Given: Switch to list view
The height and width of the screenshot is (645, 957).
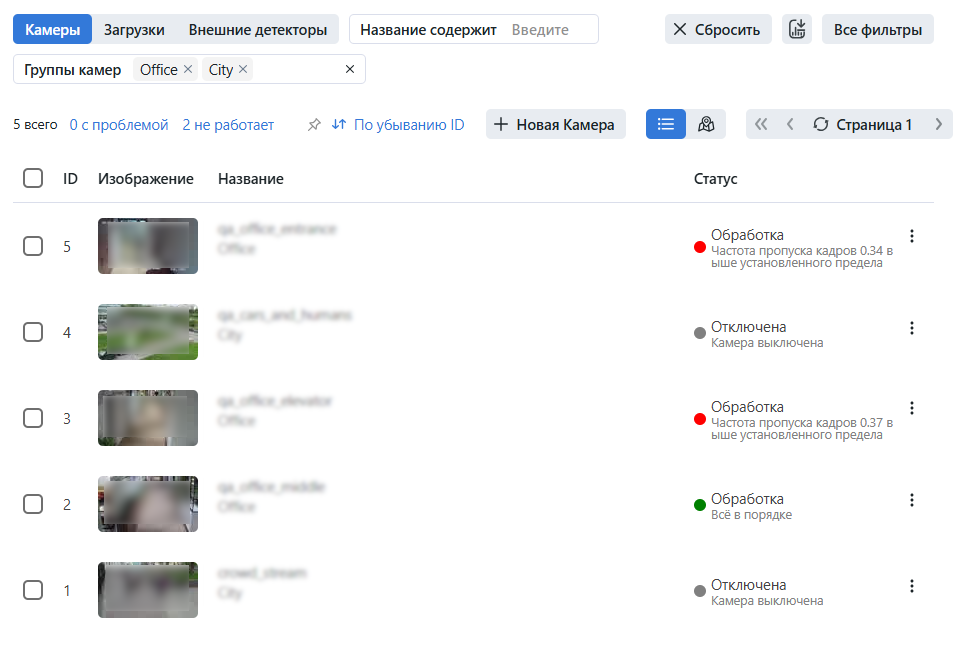Looking at the screenshot, I should coord(665,124).
